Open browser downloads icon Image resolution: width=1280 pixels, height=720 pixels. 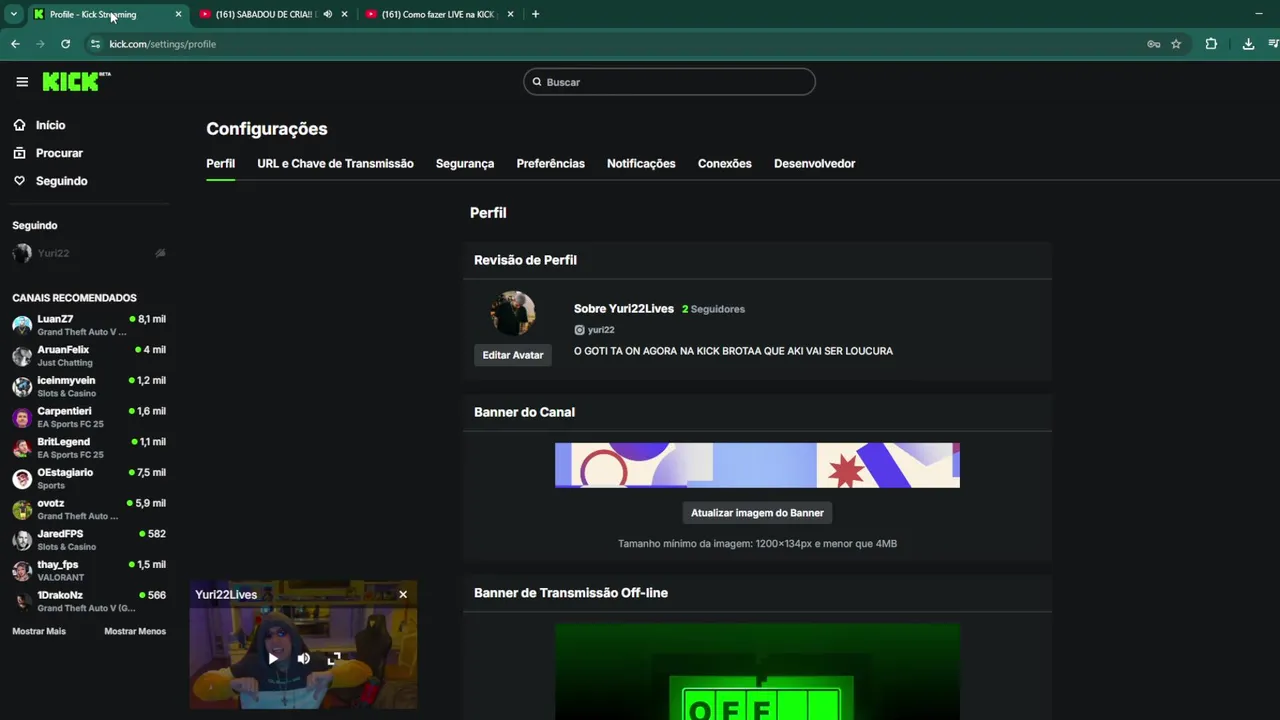coord(1248,44)
